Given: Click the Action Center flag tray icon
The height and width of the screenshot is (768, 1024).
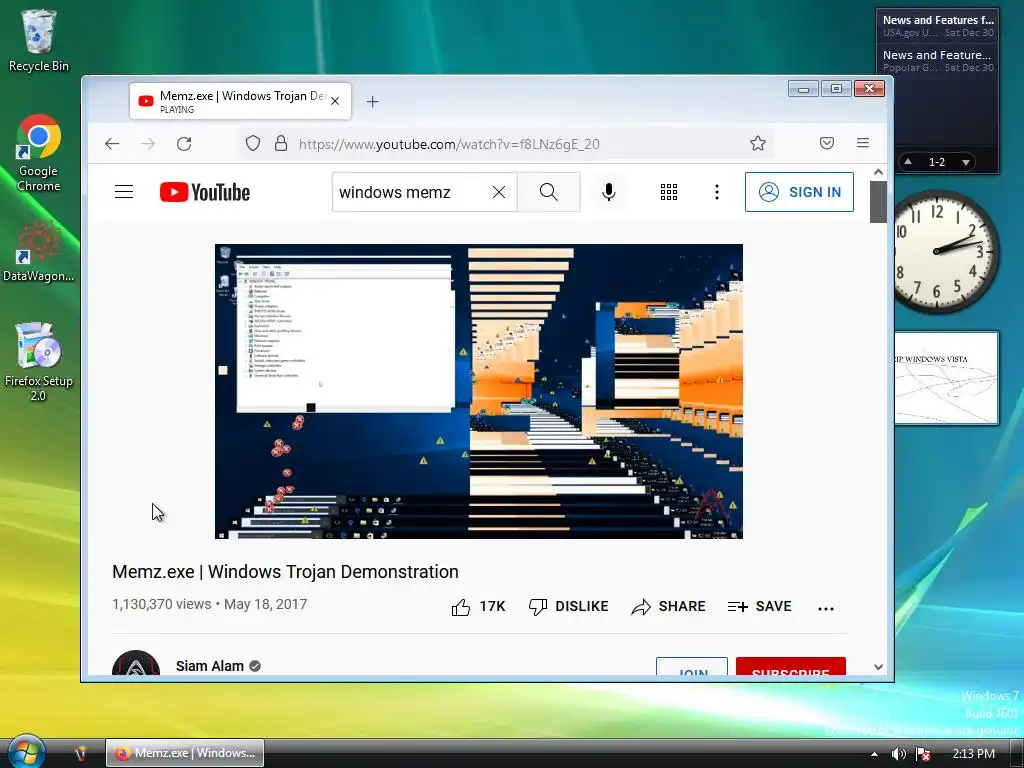Looking at the screenshot, I should click(x=923, y=754).
